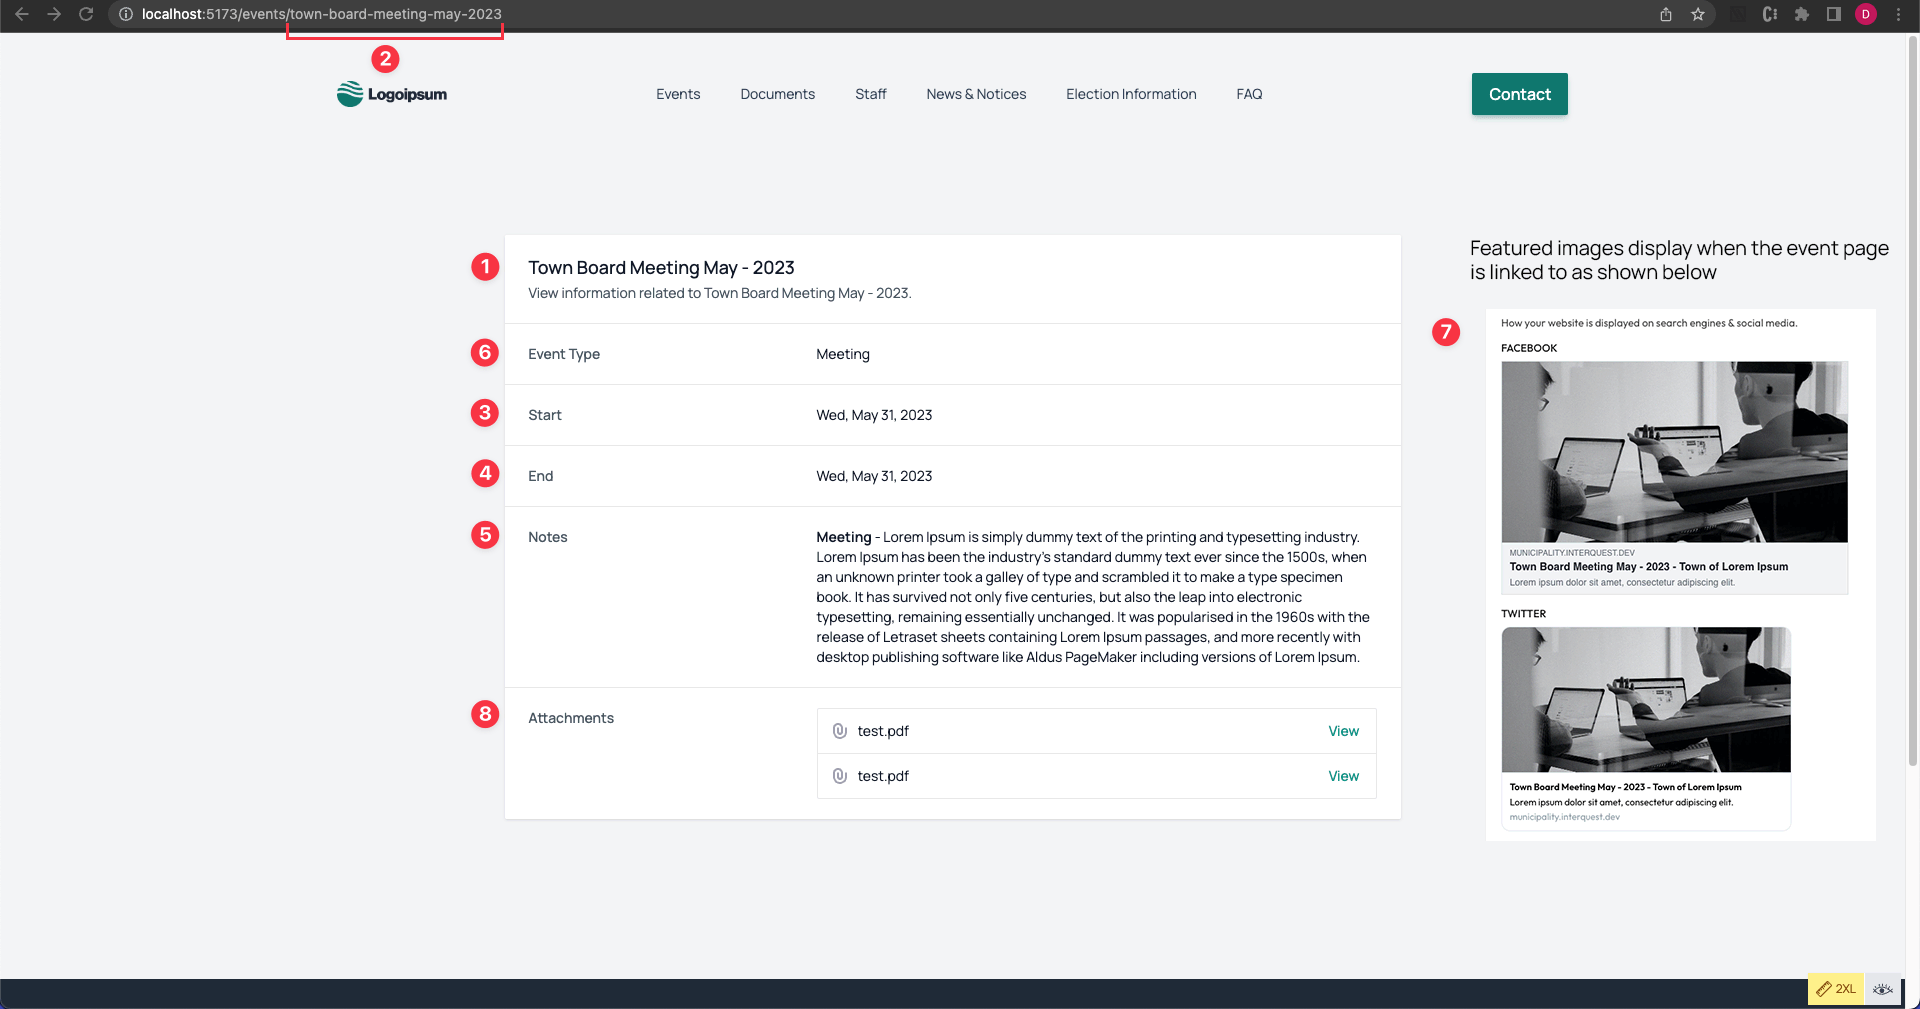Open the Events navigation item
Viewport: 1920px width, 1009px height.
pyautogui.click(x=678, y=94)
